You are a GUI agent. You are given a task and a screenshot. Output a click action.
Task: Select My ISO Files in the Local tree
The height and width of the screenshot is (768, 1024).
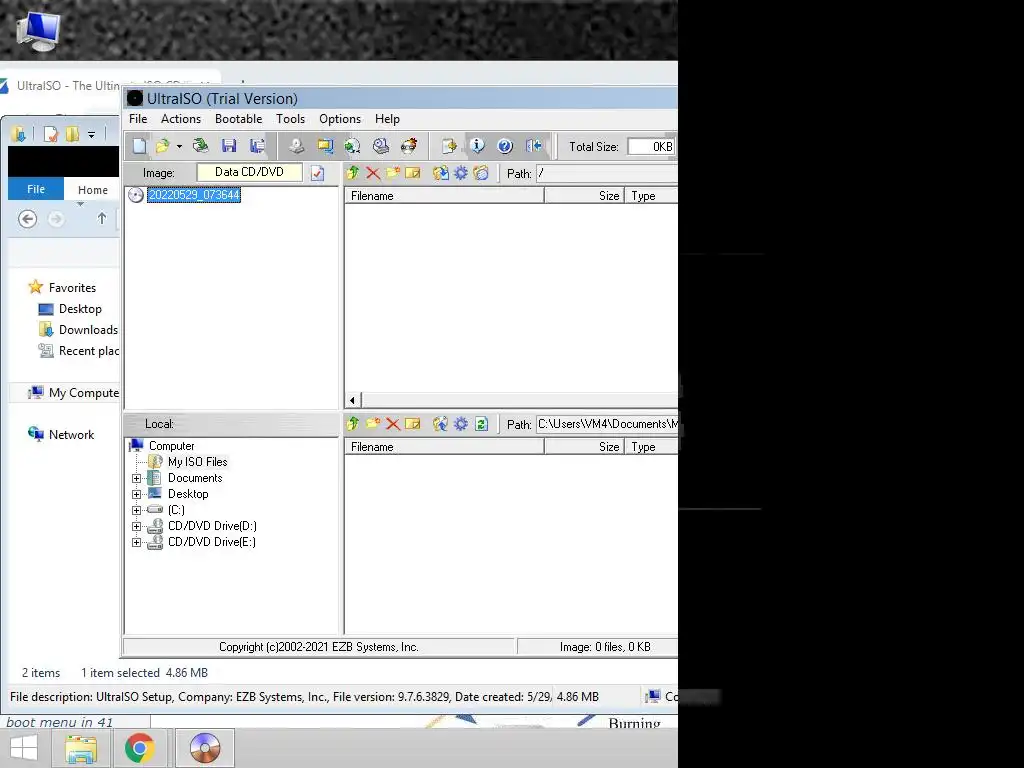coord(197,462)
